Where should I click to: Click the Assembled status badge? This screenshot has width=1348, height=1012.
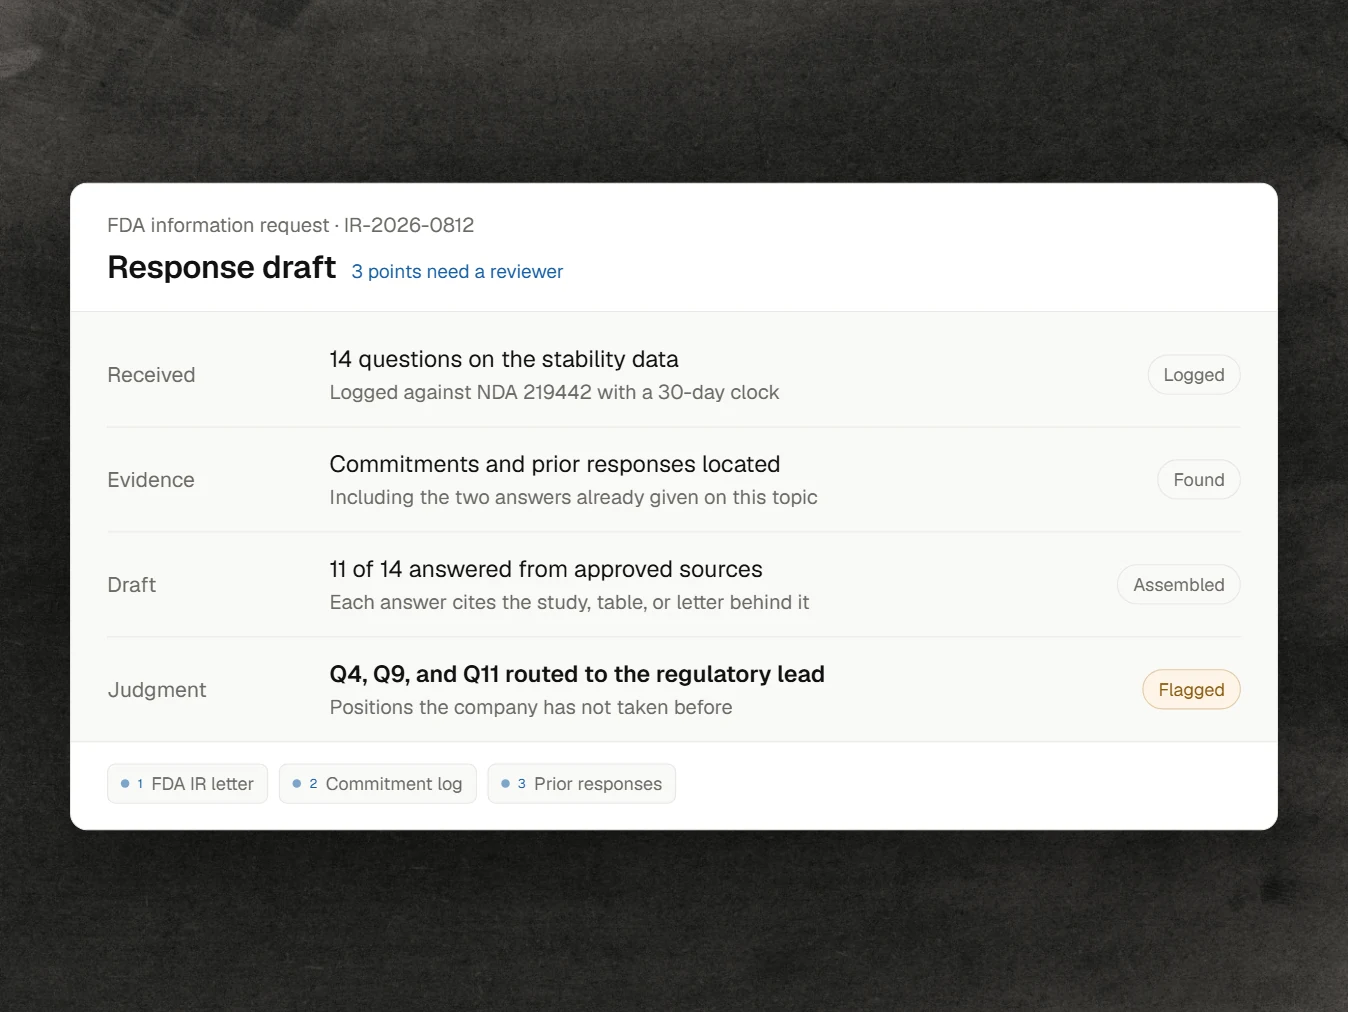pos(1178,585)
